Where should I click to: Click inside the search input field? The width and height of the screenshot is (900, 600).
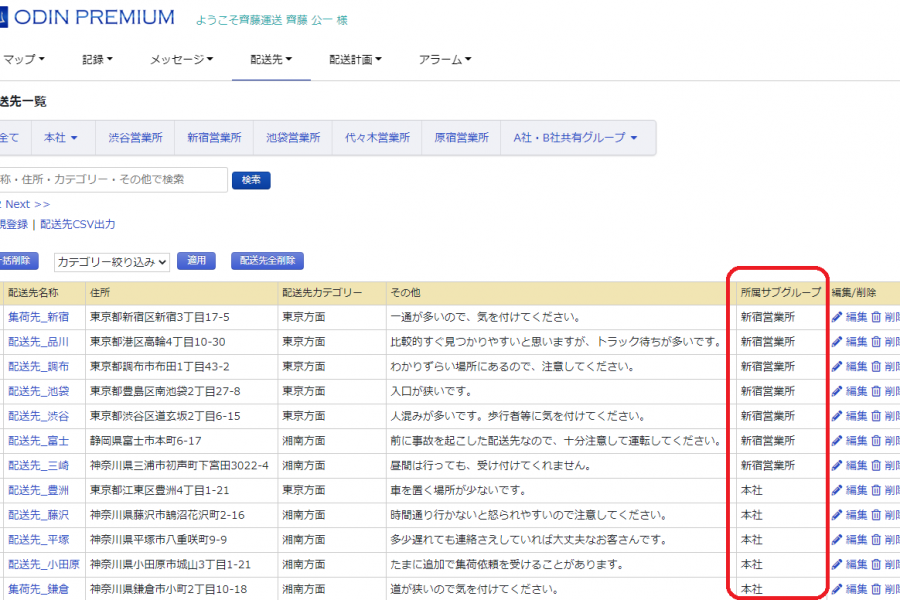point(110,179)
